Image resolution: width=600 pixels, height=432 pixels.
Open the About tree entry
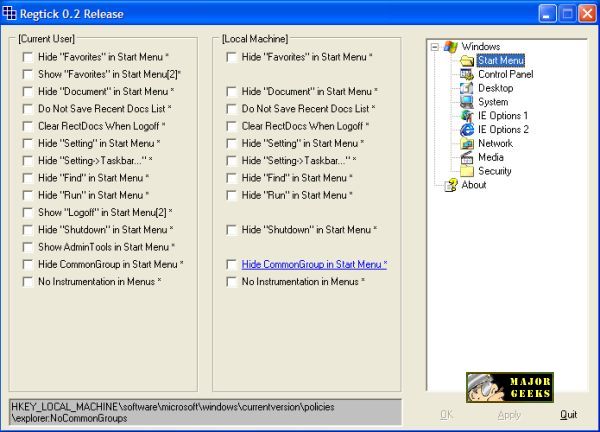(474, 185)
